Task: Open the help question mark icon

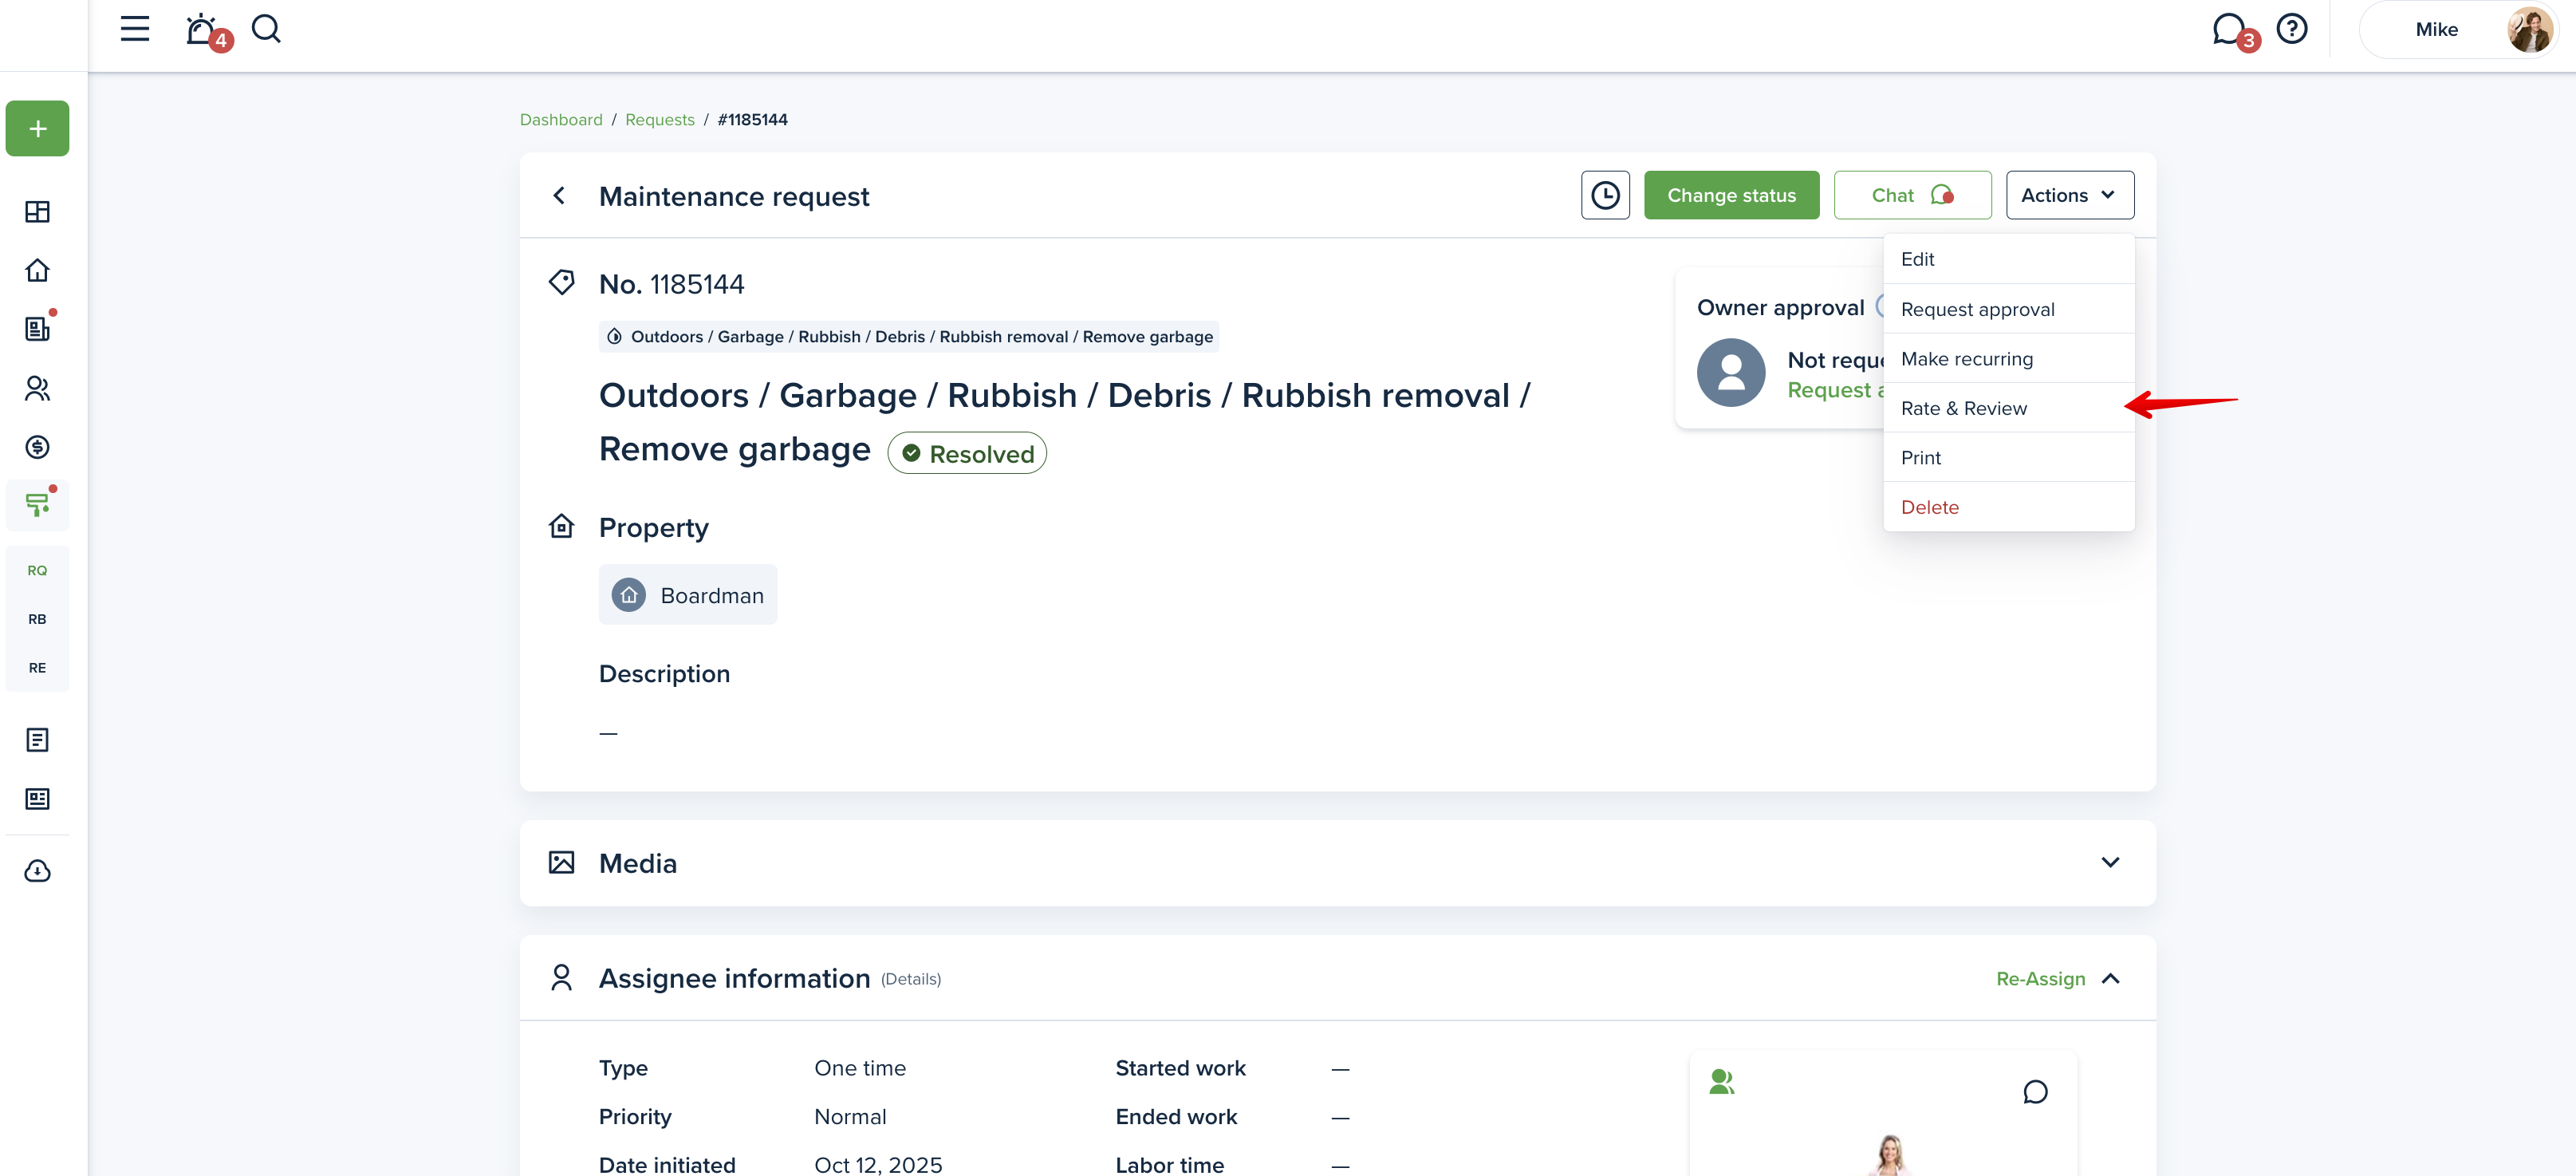Action: tap(2291, 28)
